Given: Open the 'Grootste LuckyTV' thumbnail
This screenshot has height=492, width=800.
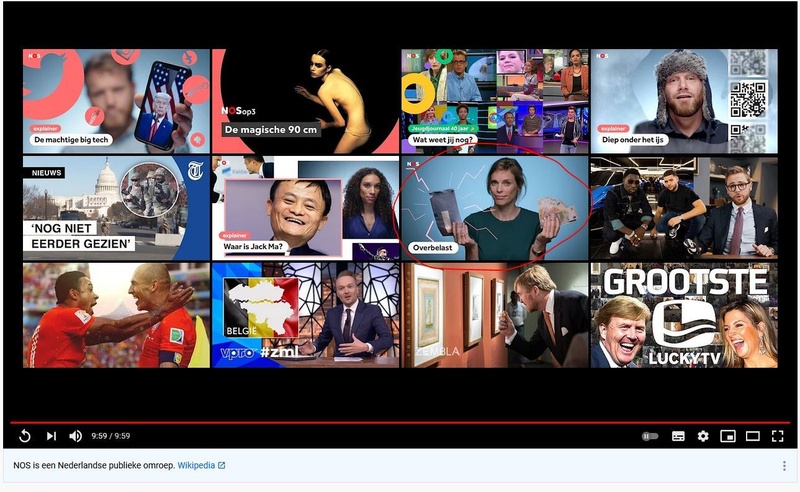Looking at the screenshot, I should pos(684,315).
